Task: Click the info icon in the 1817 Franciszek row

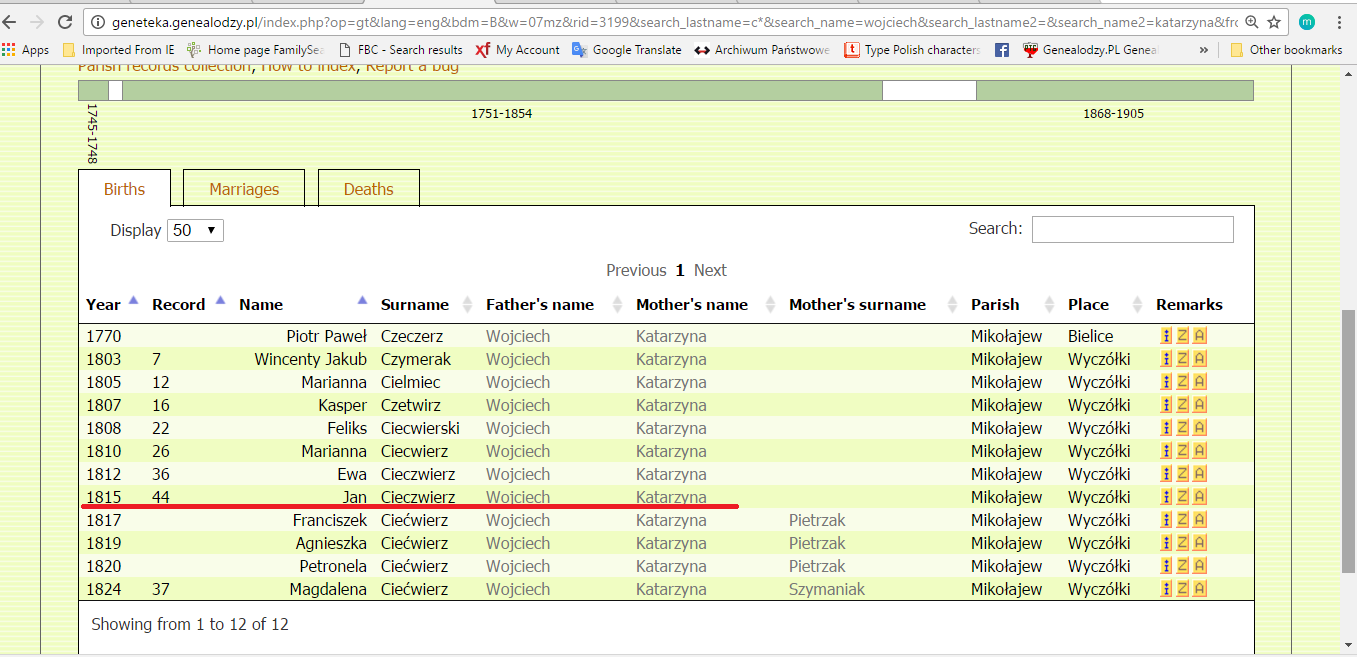Action: point(1166,520)
